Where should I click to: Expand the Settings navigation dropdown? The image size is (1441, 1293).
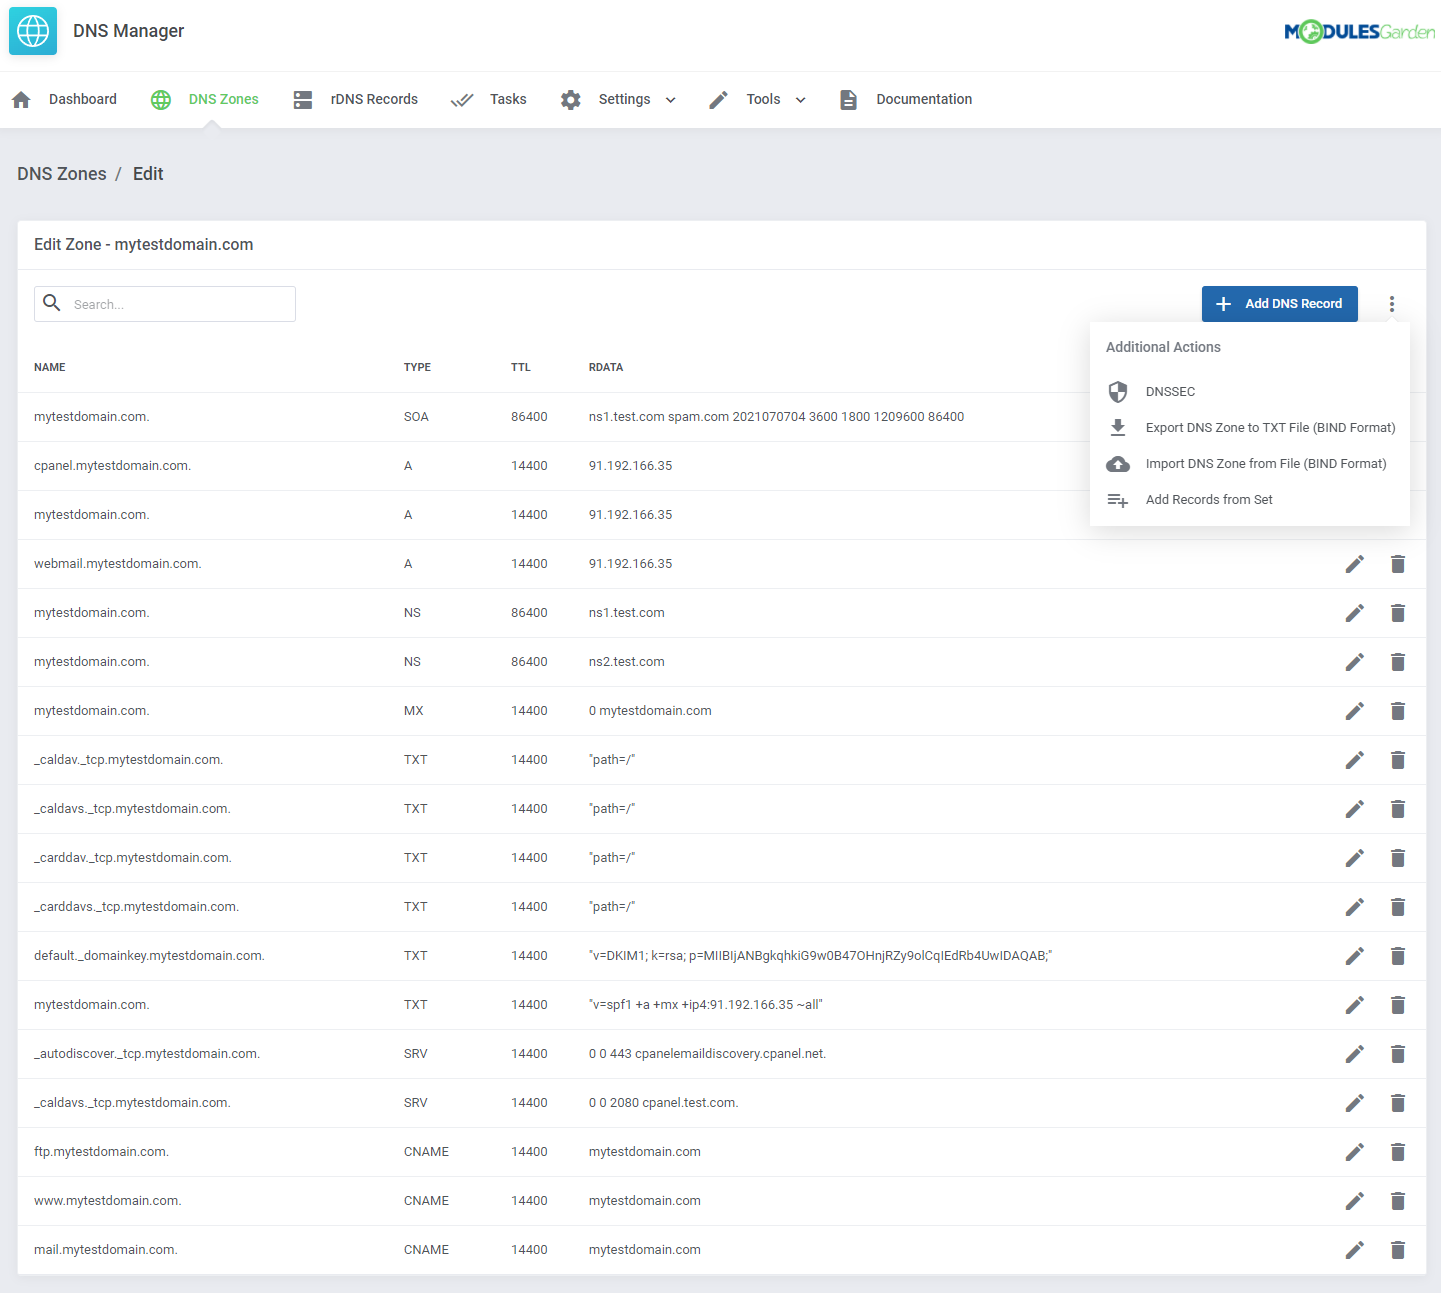[672, 100]
